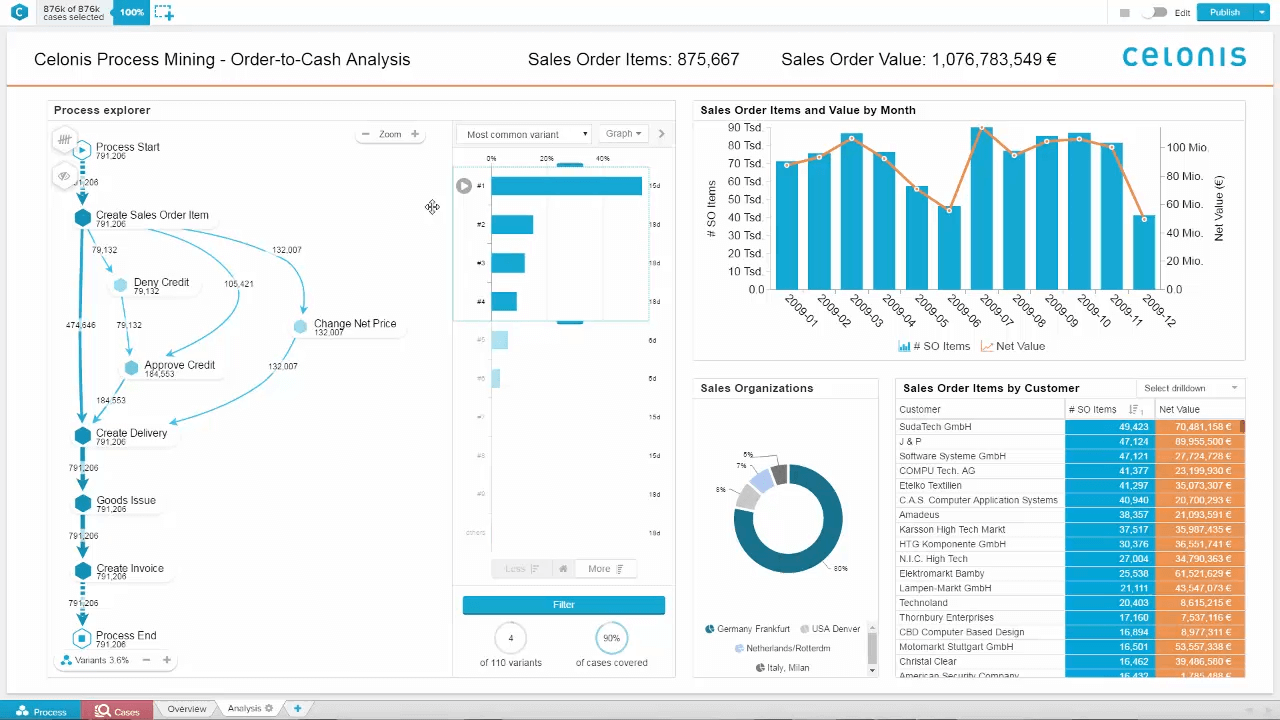
Task: Click the Variants 3.6% icon
Action: click(66, 660)
